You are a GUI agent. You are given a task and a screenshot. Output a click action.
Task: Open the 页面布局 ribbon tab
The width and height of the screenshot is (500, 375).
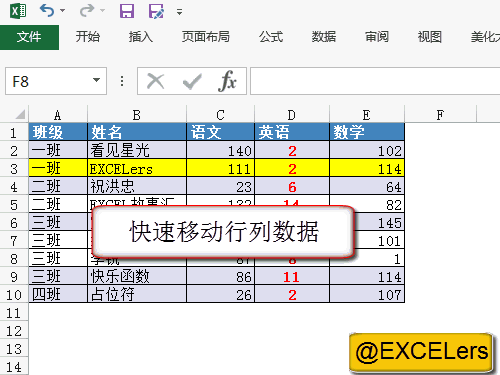click(x=206, y=37)
